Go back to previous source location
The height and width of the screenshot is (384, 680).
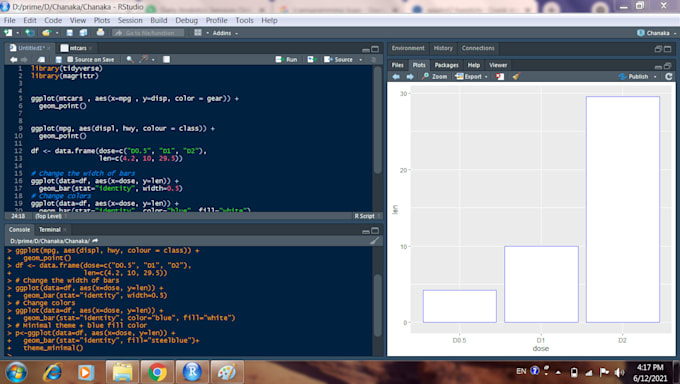click(13, 59)
